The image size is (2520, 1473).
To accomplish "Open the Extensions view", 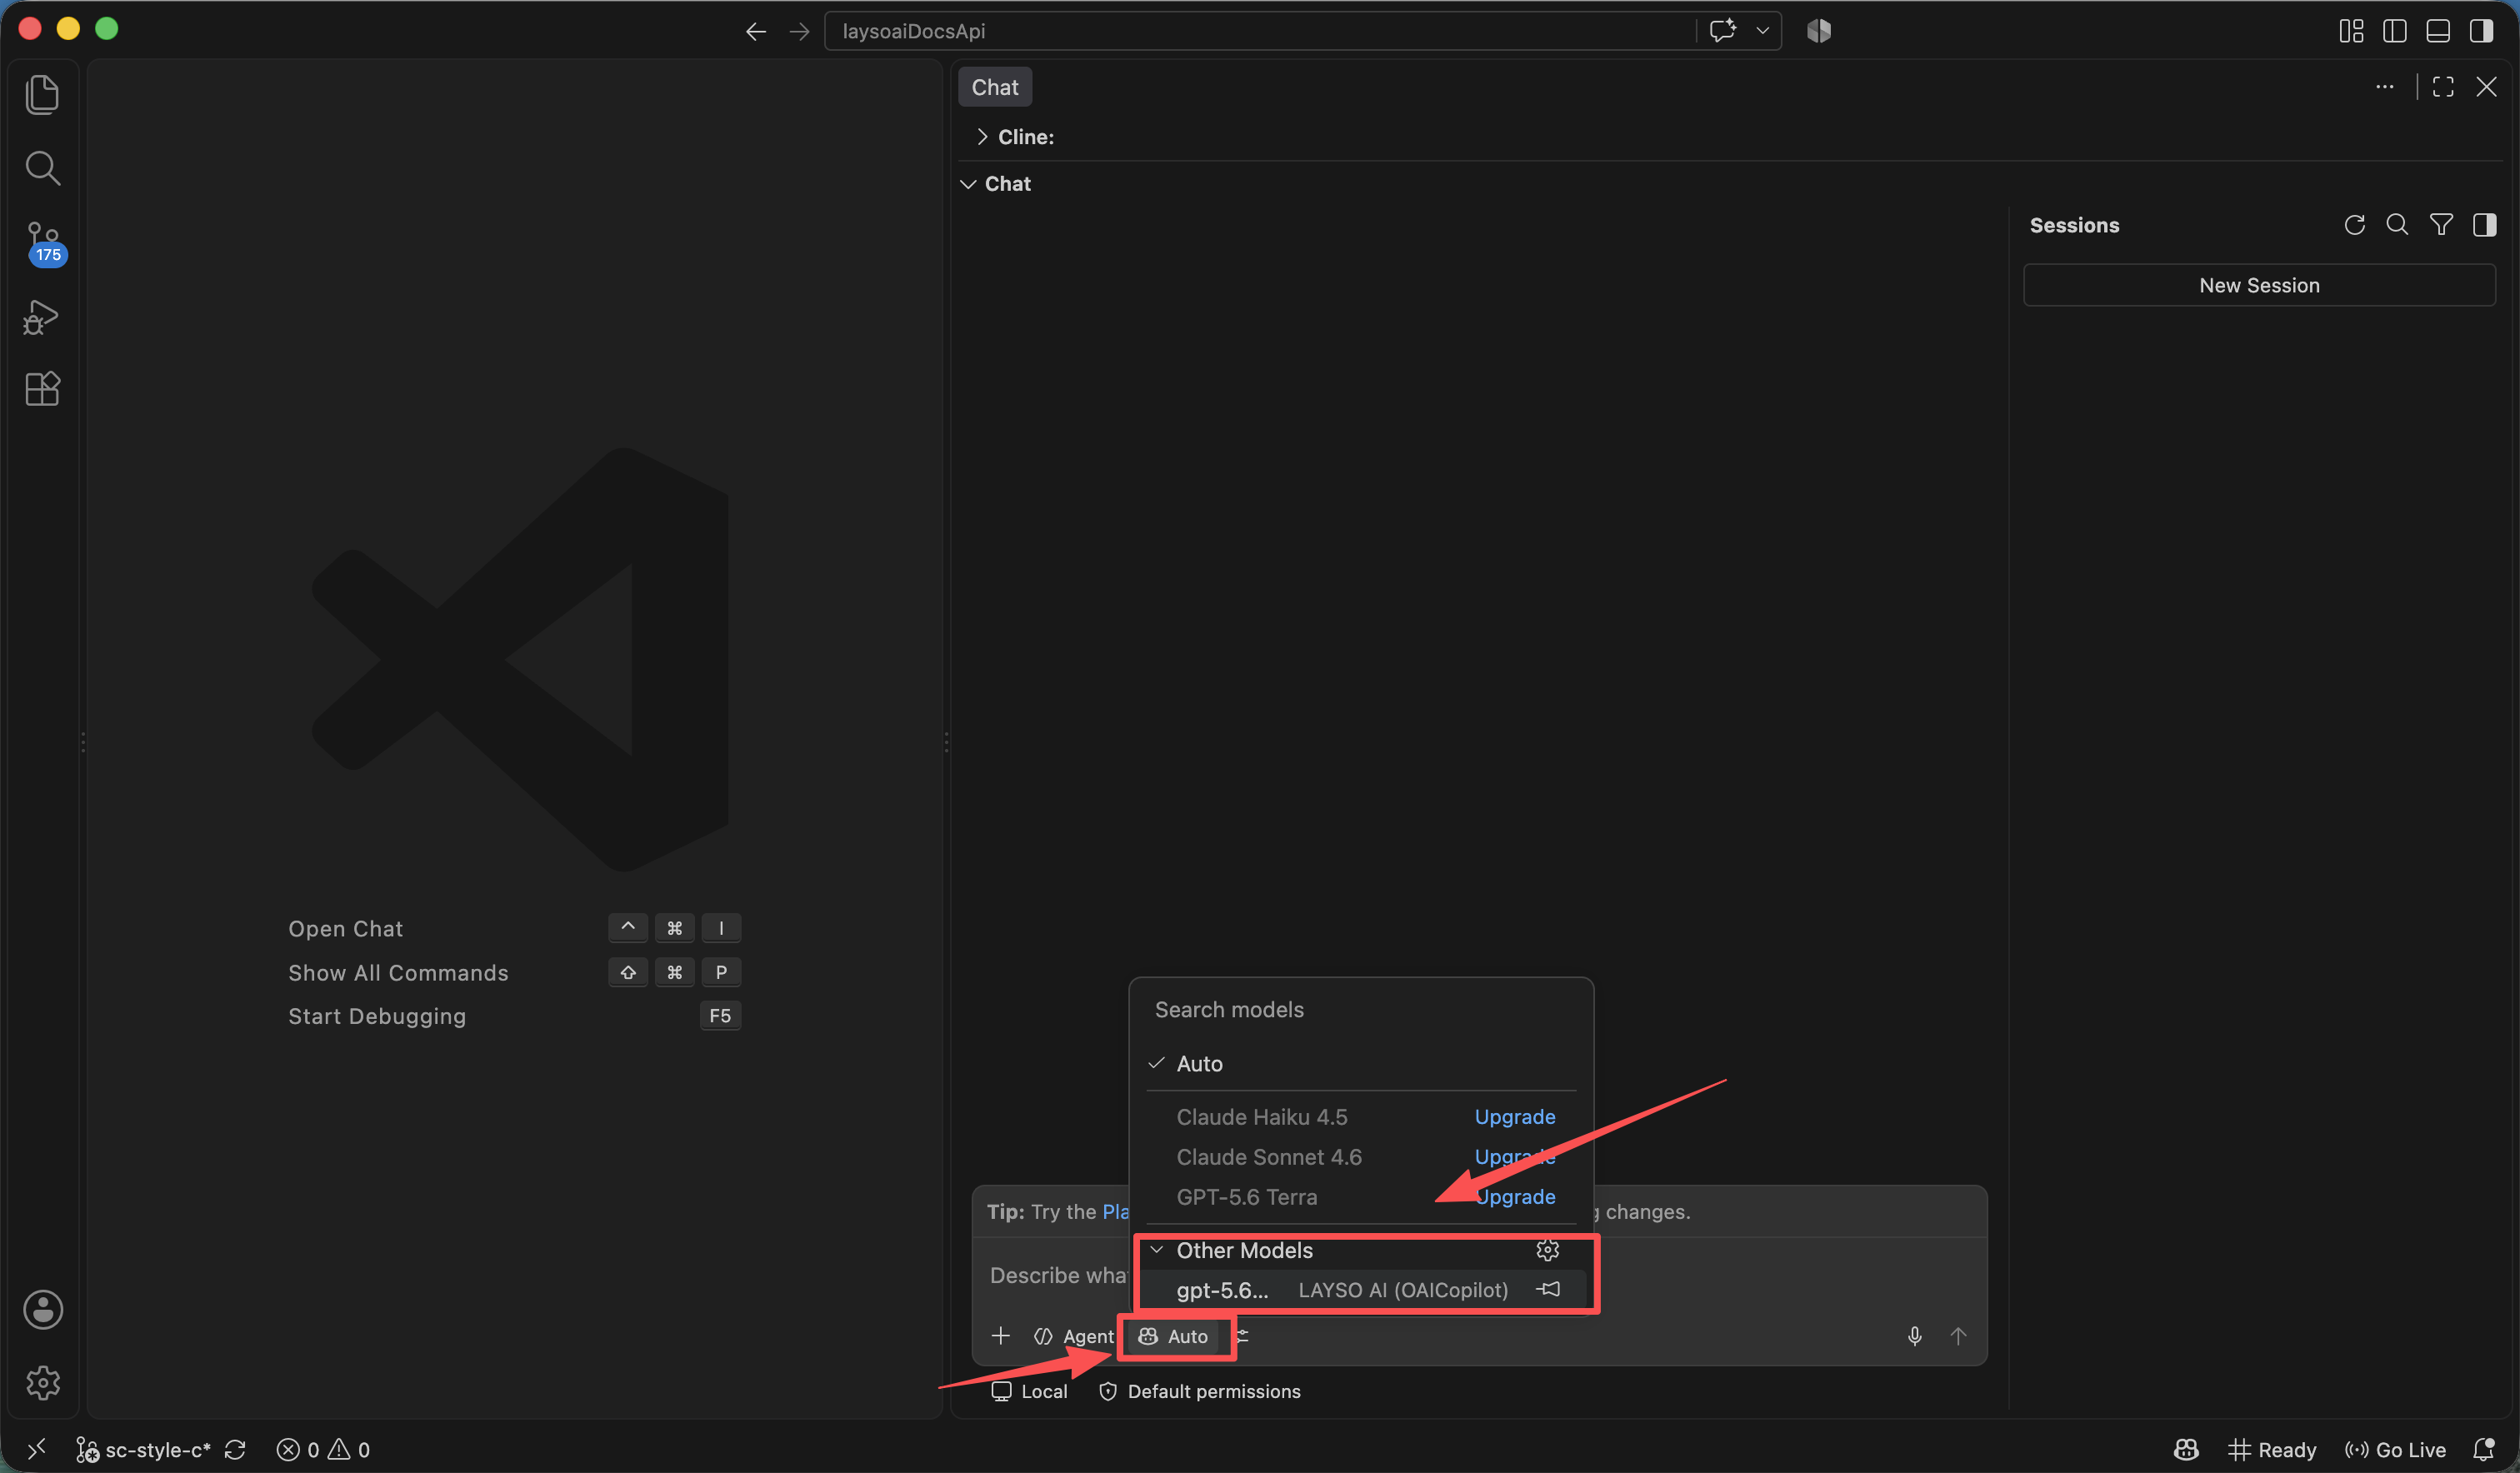I will pos(42,389).
